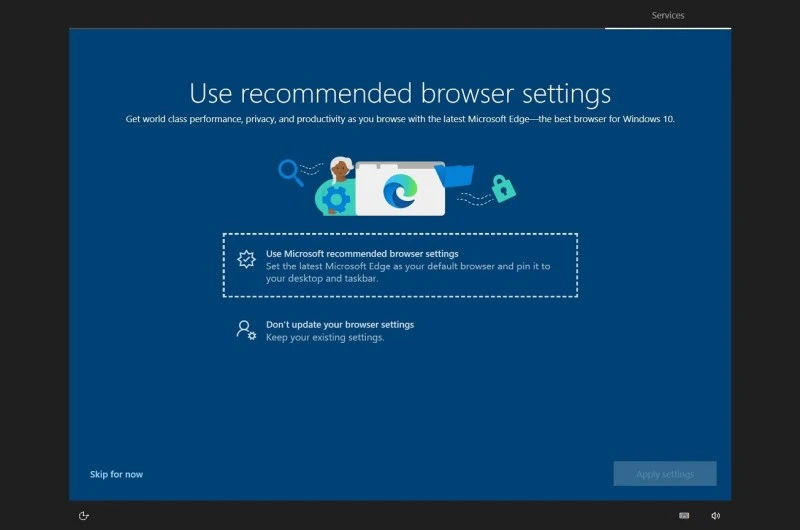Click the "Skip for now" link
The height and width of the screenshot is (530, 800).
point(116,474)
